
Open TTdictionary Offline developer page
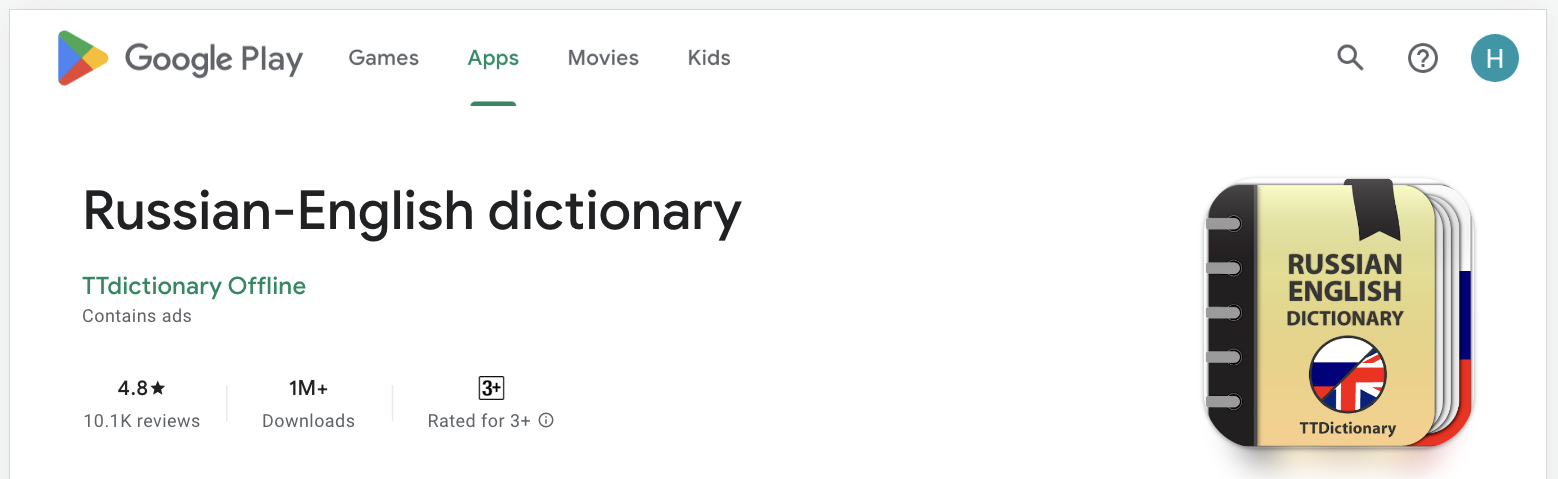(x=194, y=286)
